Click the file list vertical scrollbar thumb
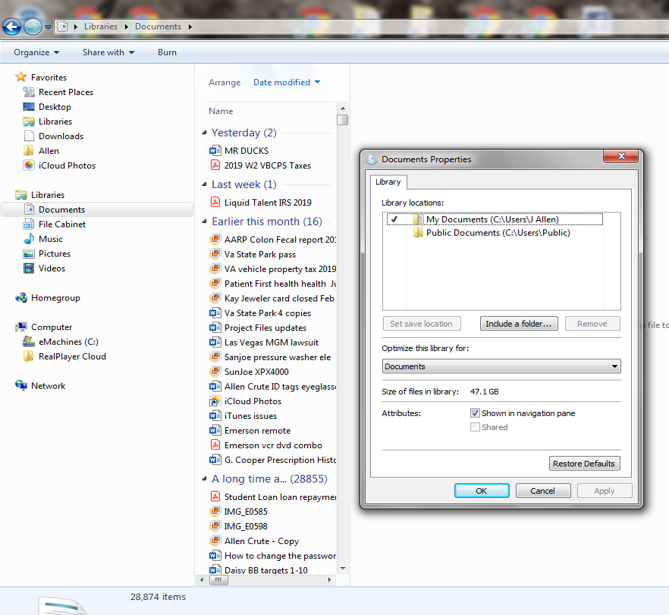This screenshot has height=615, width=669. click(x=343, y=120)
